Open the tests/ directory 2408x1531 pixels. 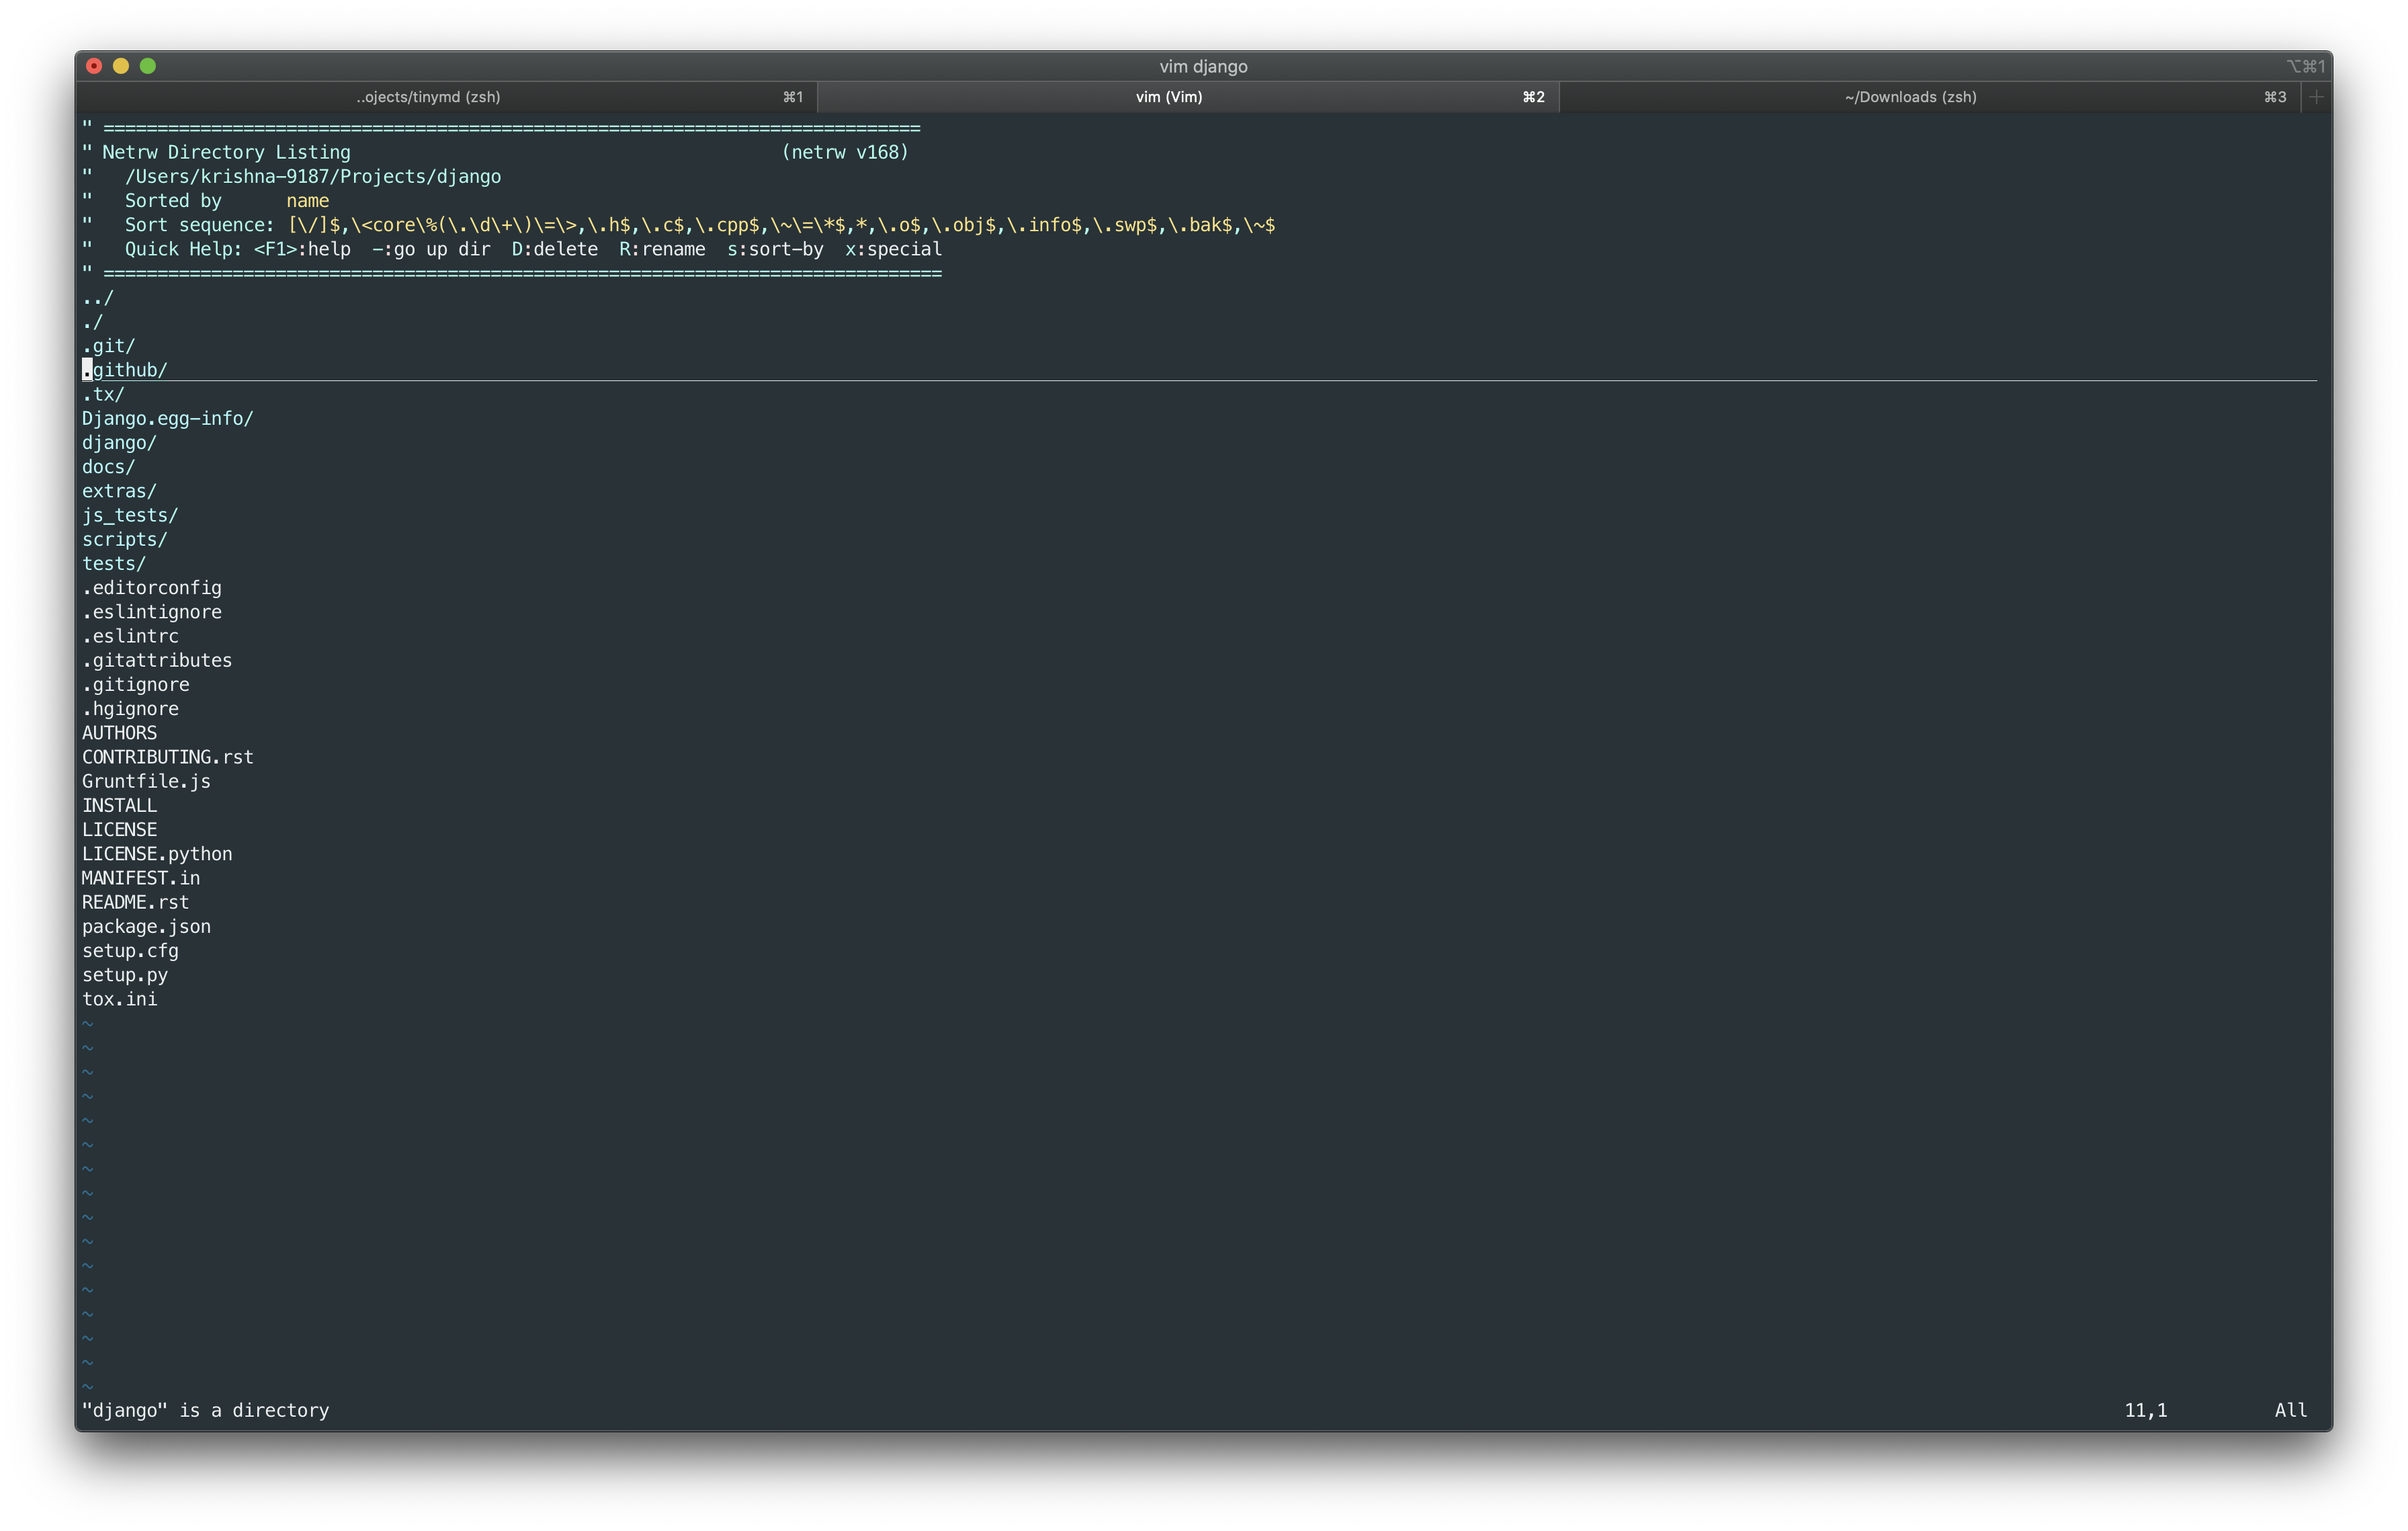click(114, 563)
